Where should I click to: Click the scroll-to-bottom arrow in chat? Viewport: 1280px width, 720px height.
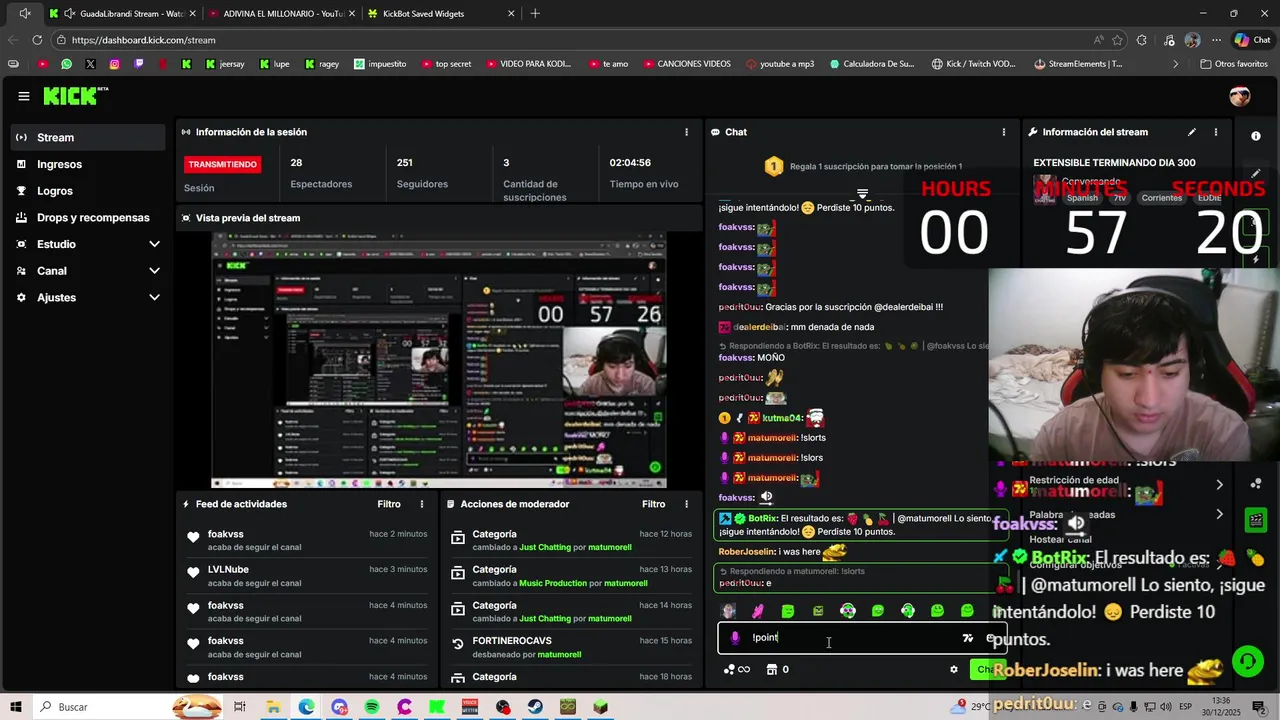863,194
